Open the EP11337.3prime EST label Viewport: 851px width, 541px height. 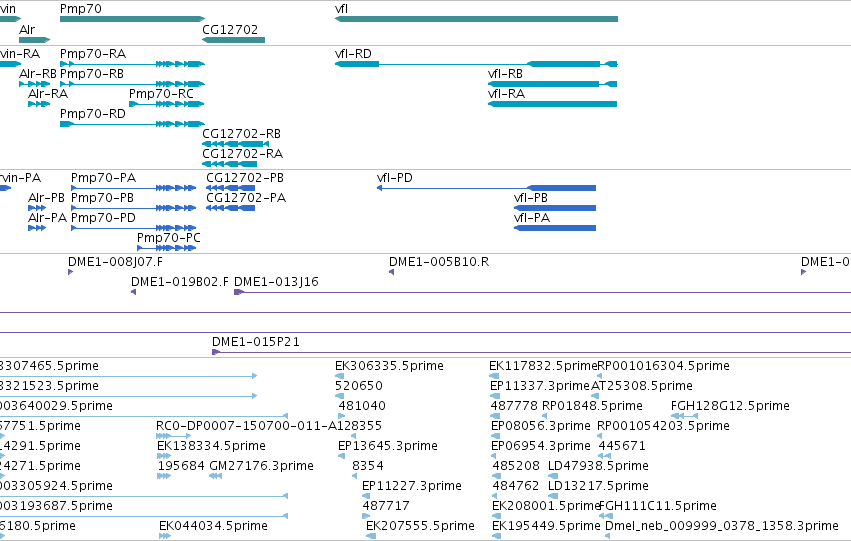tap(539, 386)
